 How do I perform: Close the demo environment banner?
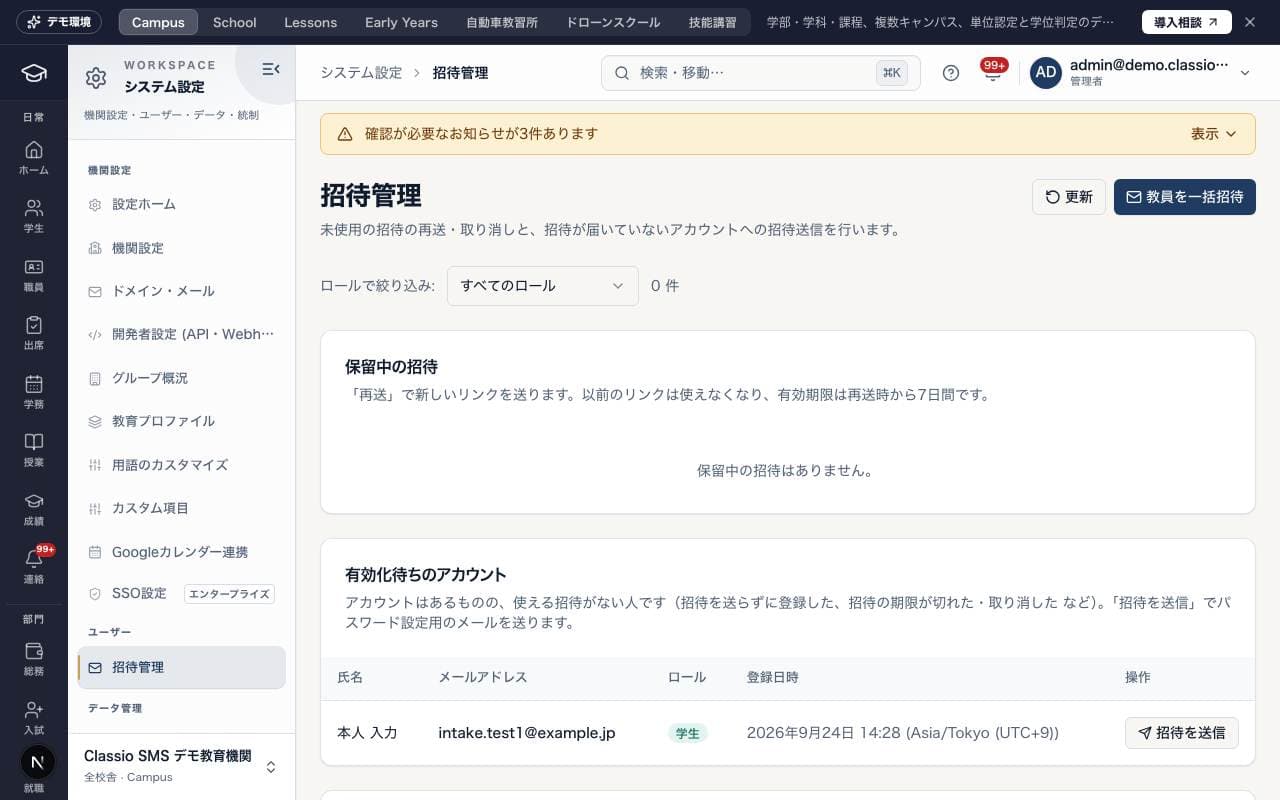tap(1250, 22)
